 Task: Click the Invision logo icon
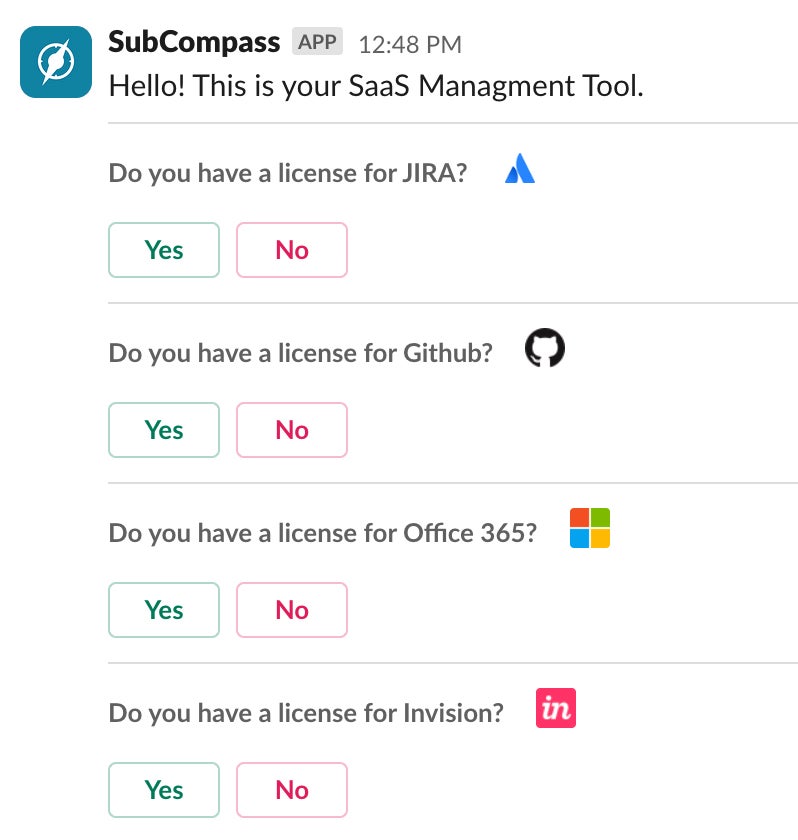point(556,708)
